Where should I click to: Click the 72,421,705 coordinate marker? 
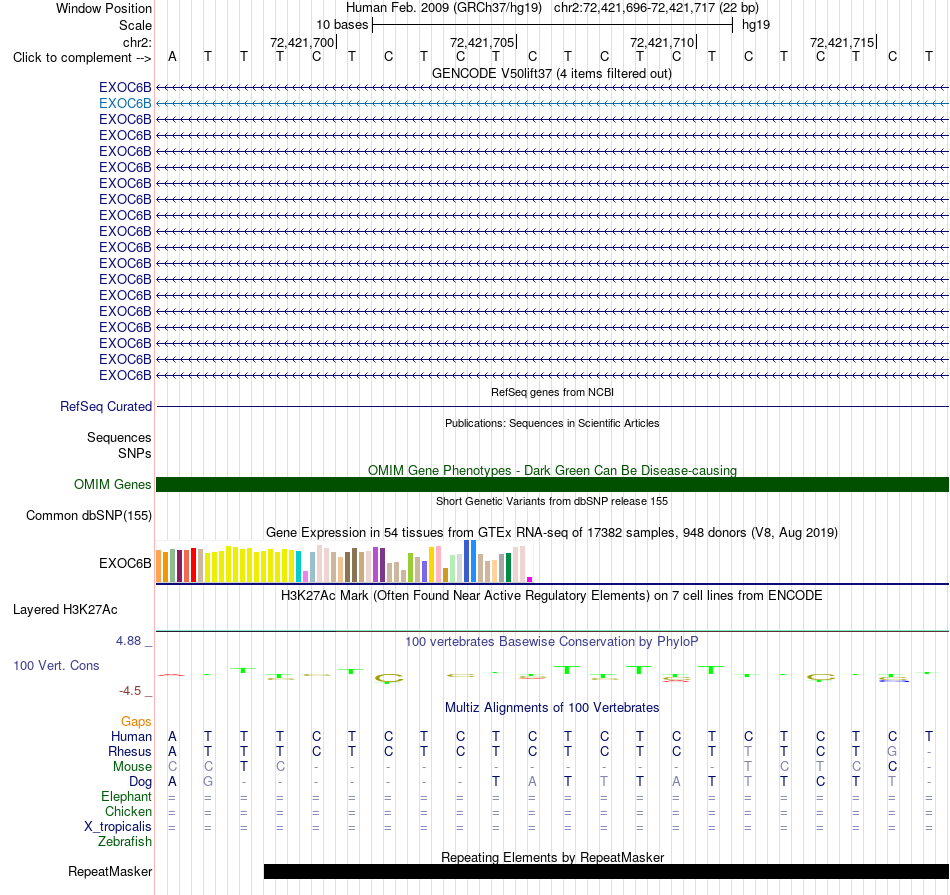coord(482,42)
